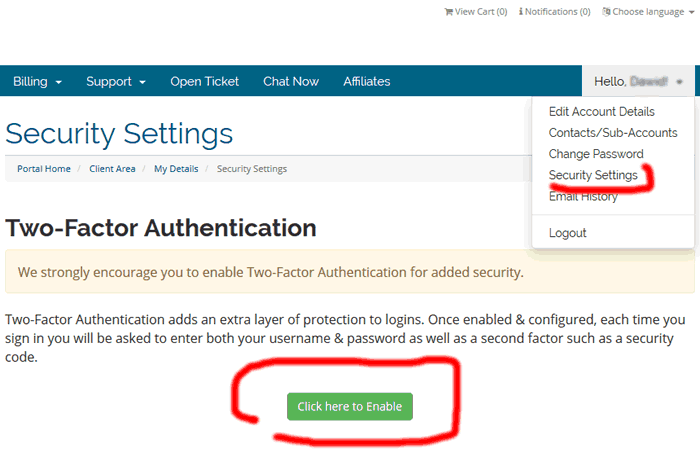Open the Billing dropdown menu
Viewport: 700px width, 462px height.
click(x=38, y=81)
